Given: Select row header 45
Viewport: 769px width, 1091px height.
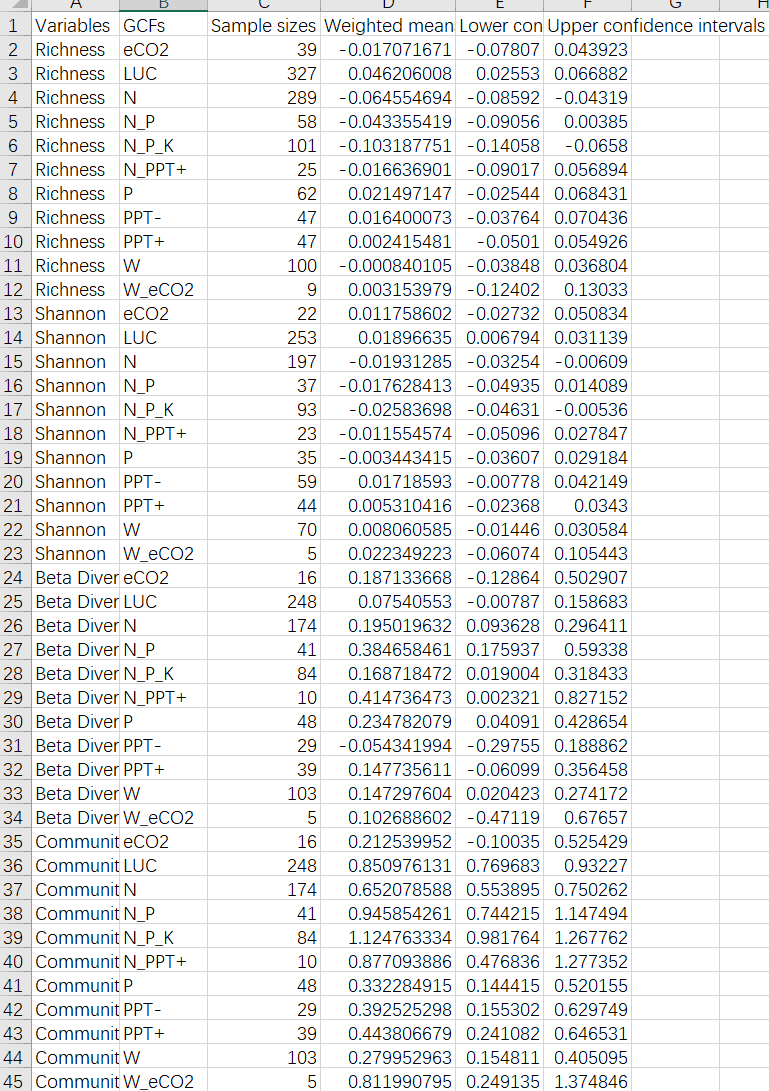Looking at the screenshot, I should click(x=15, y=1081).
